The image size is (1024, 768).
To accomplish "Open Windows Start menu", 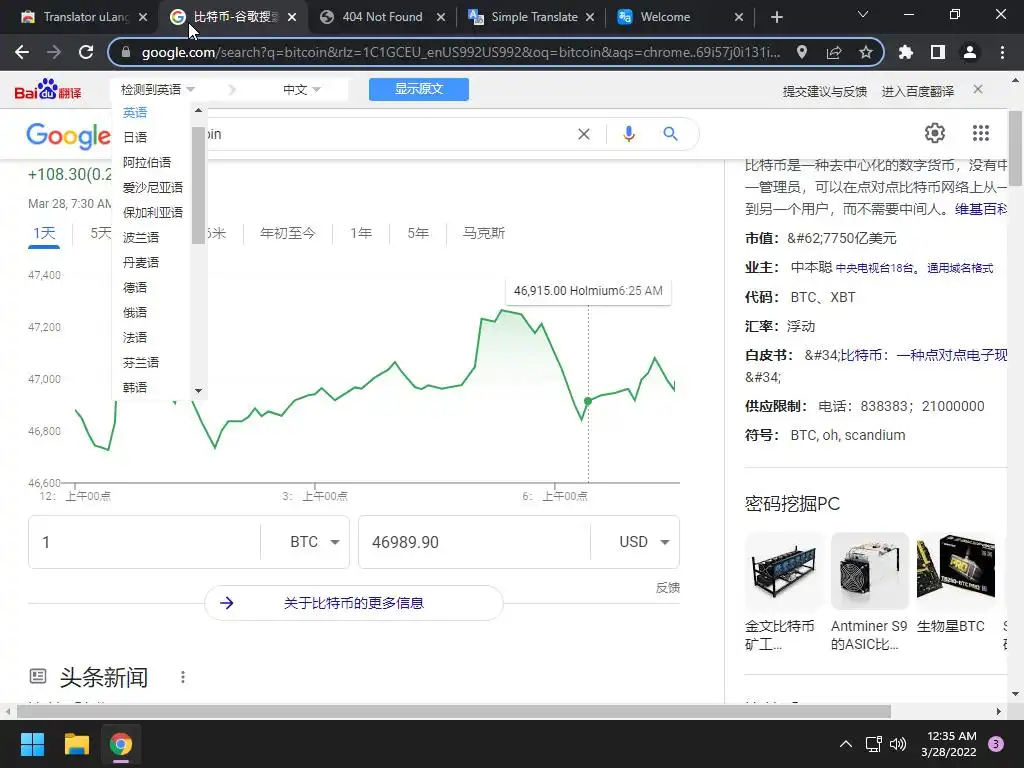I will point(32,744).
